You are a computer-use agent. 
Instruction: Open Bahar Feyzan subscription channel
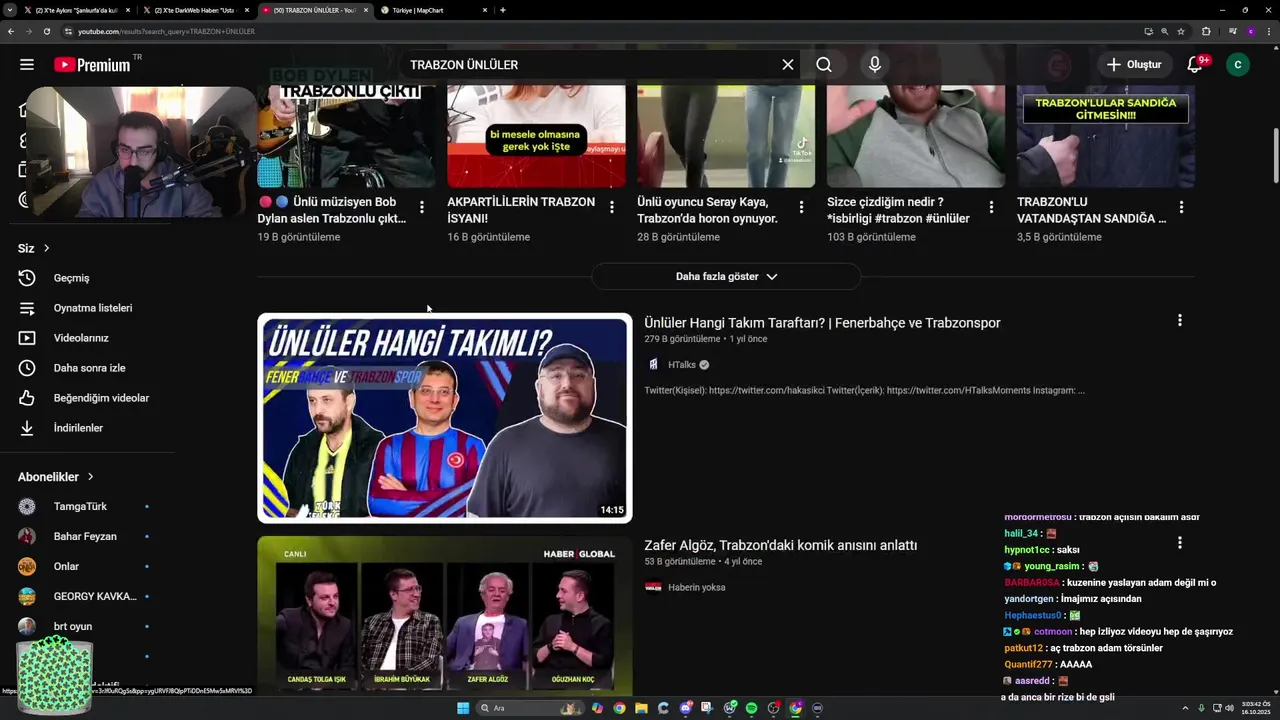pyautogui.click(x=84, y=536)
